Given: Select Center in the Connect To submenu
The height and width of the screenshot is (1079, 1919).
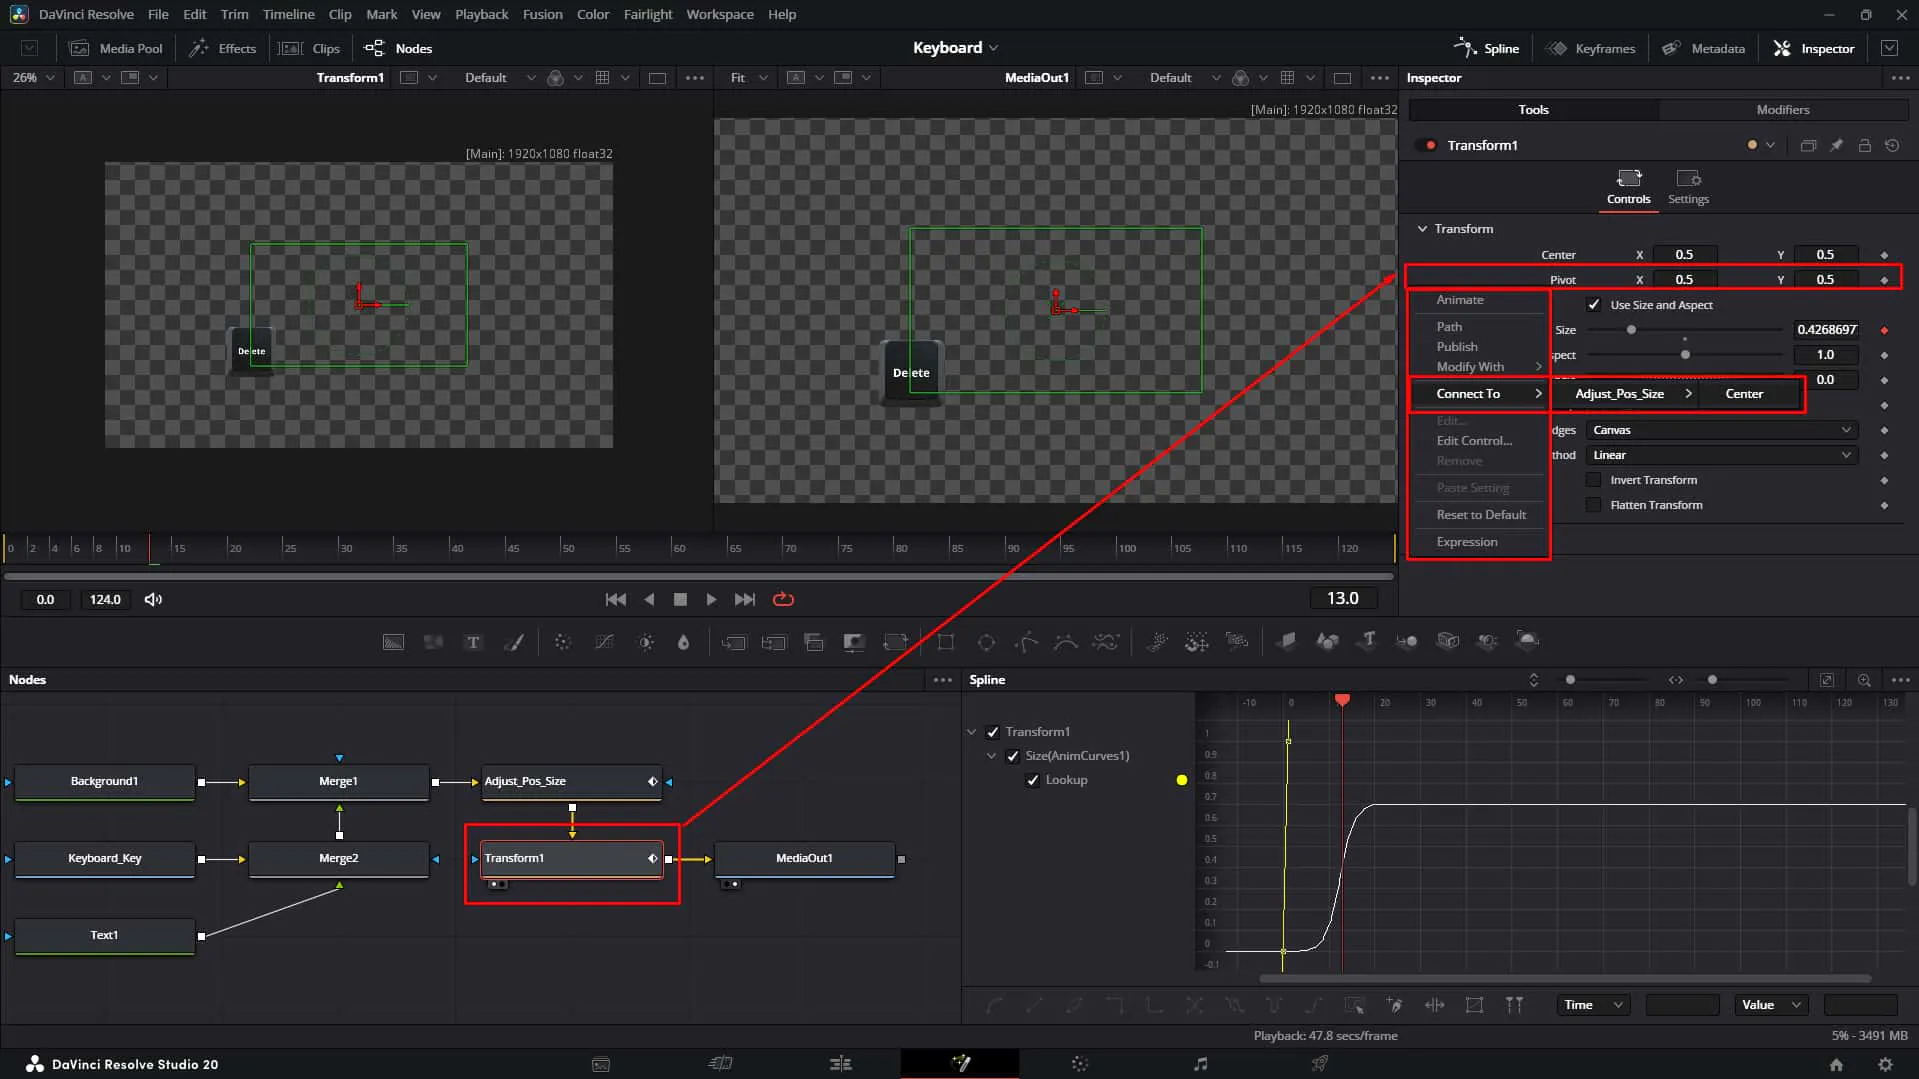Looking at the screenshot, I should tap(1744, 394).
